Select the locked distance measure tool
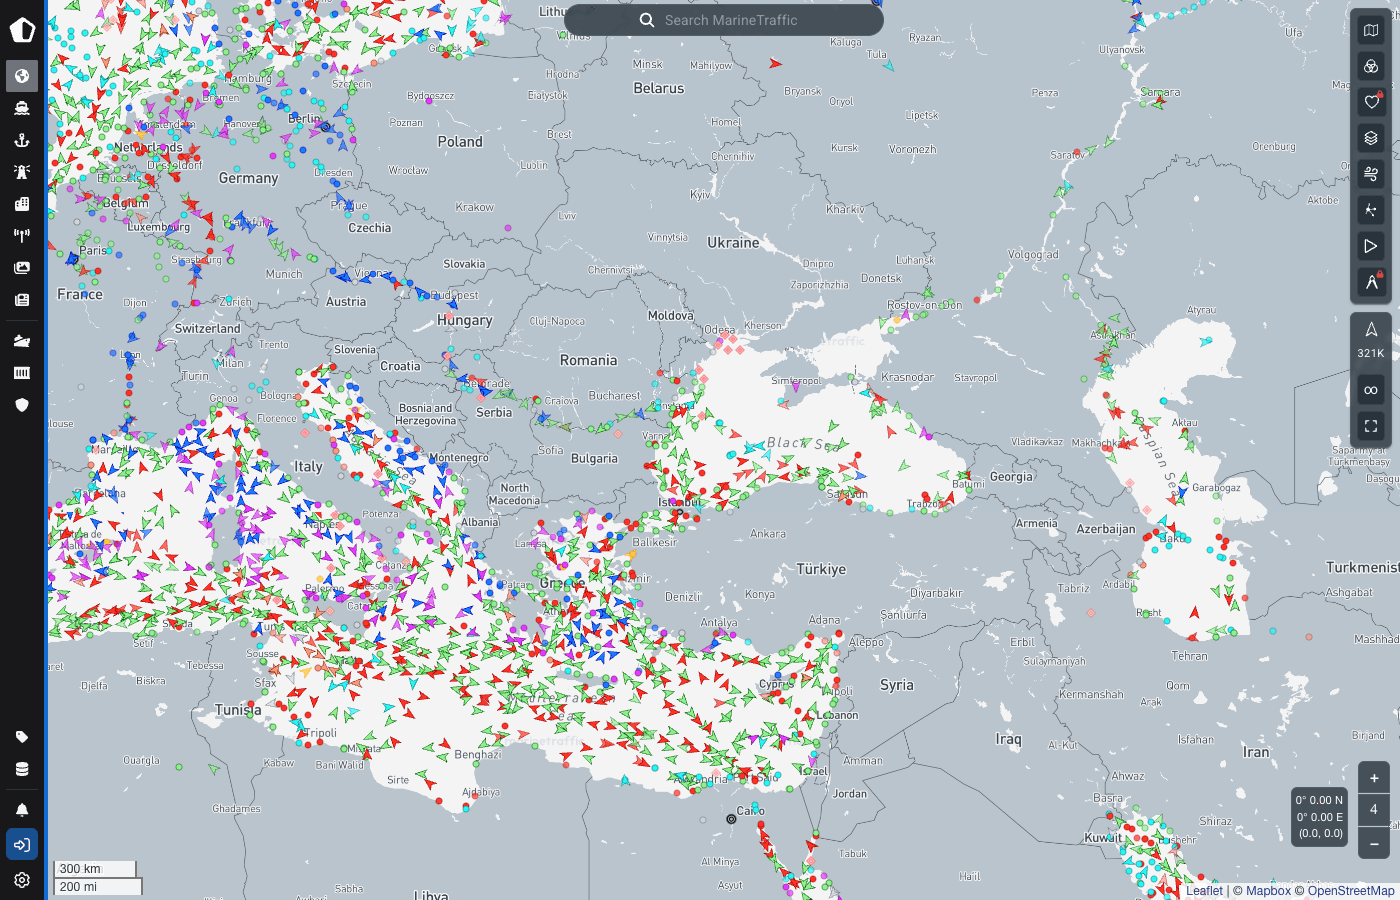Viewport: 1400px width, 900px height. [x=1371, y=282]
